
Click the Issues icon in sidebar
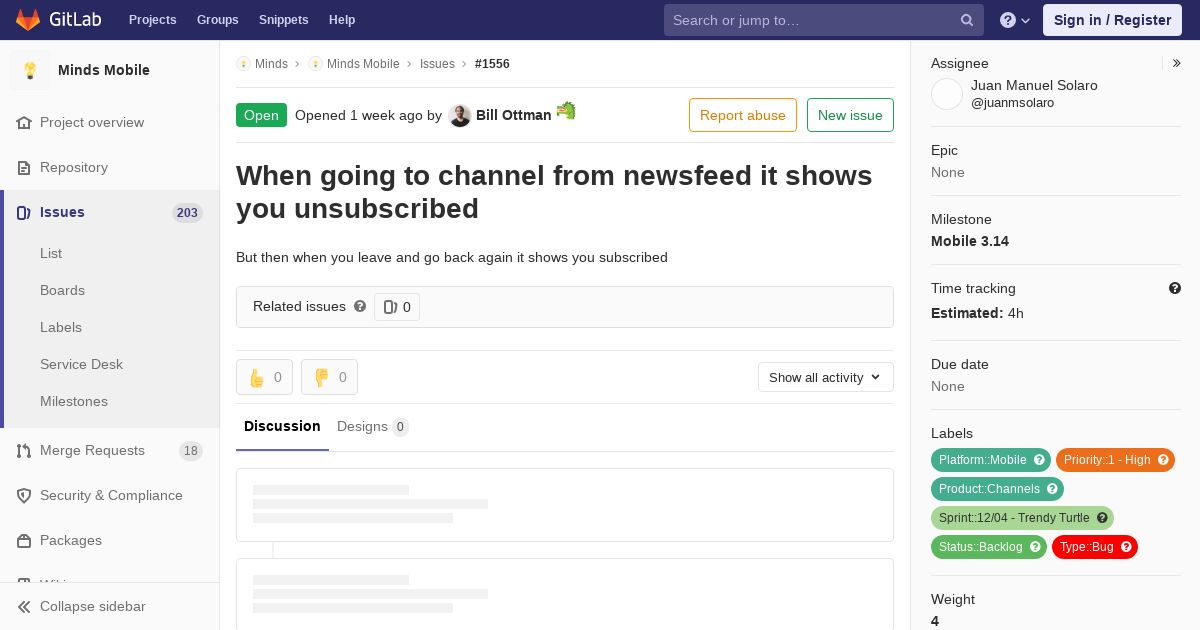coord(24,213)
